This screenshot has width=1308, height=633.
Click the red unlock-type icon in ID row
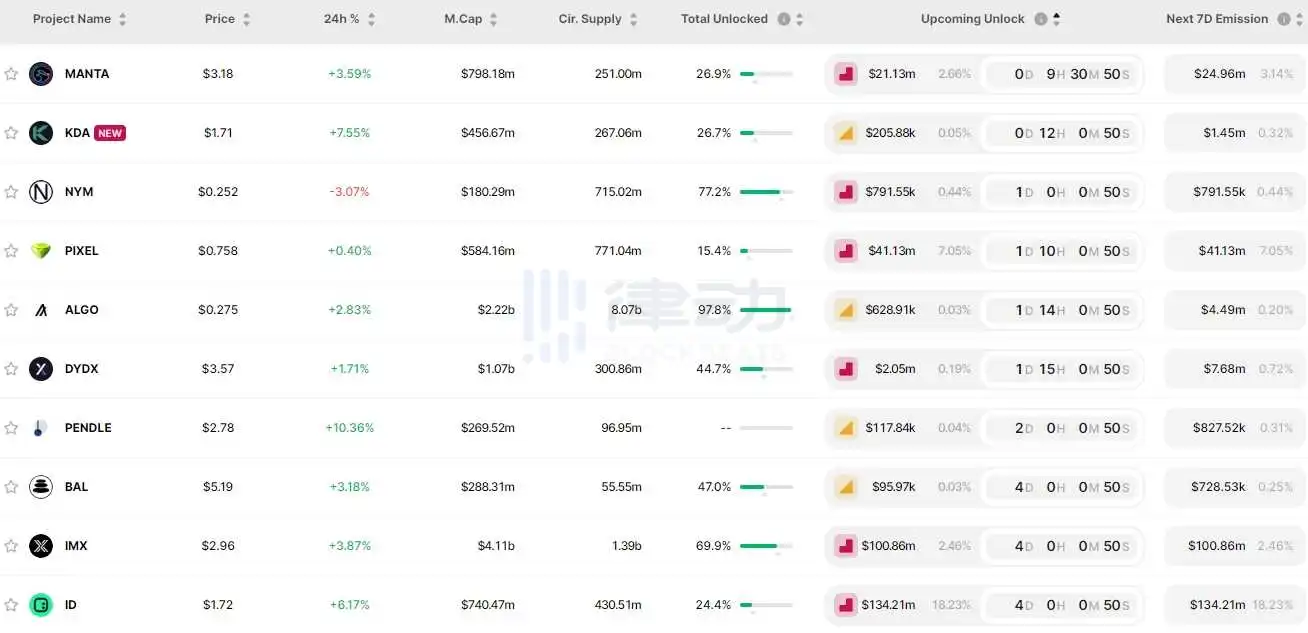coord(846,605)
